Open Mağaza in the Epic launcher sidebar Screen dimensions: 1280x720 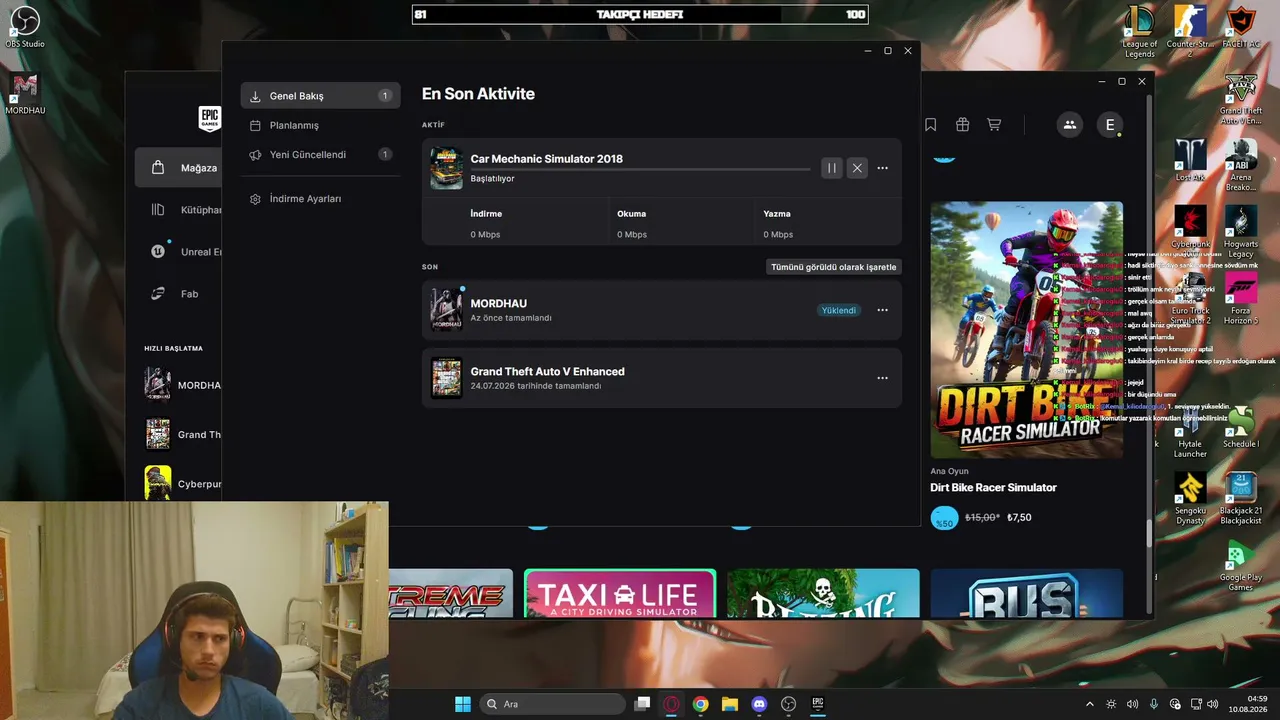click(178, 168)
